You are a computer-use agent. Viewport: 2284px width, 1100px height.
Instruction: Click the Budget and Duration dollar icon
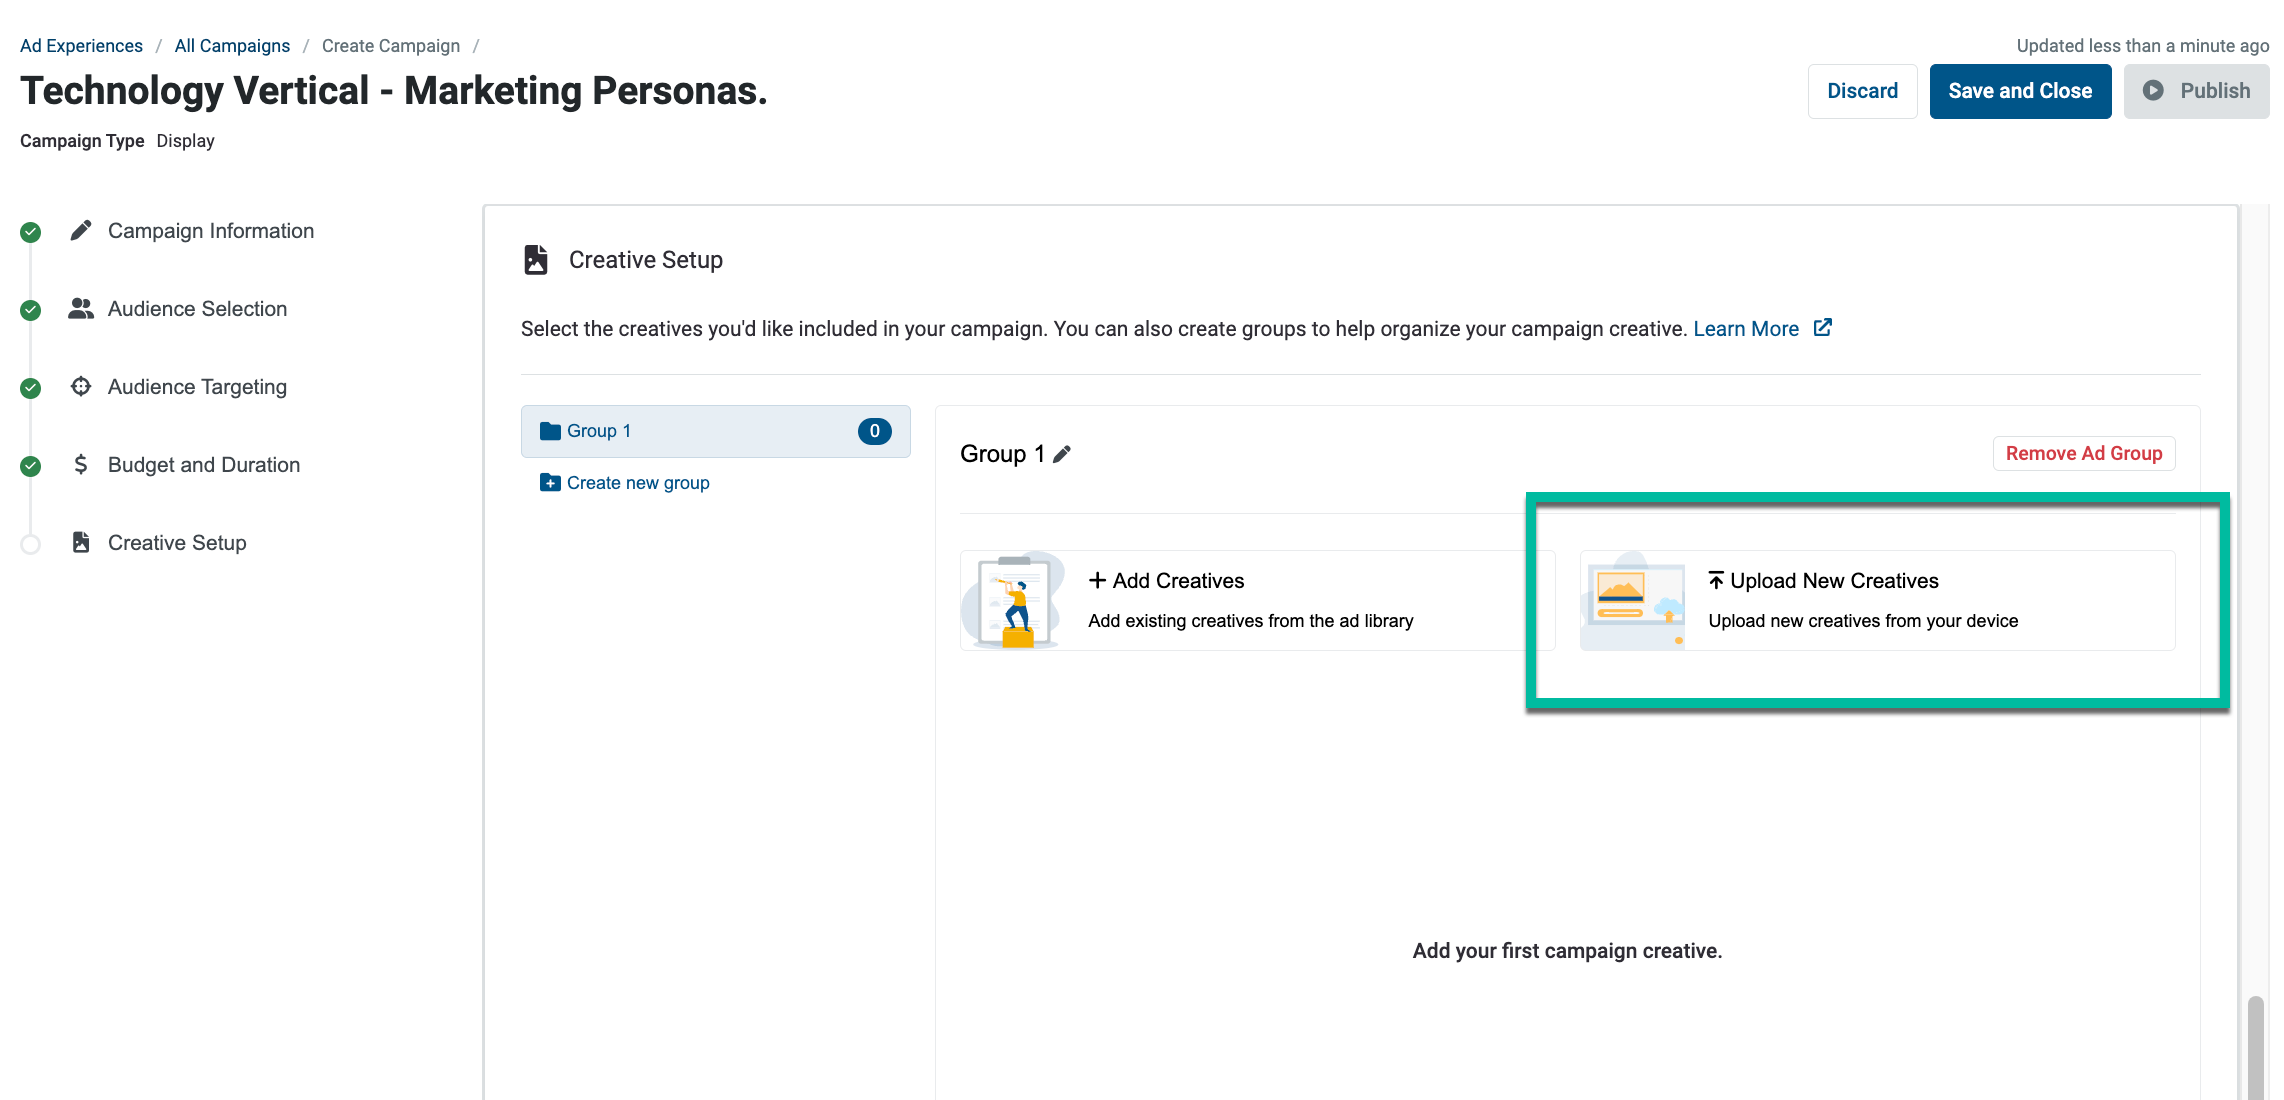[x=81, y=465]
